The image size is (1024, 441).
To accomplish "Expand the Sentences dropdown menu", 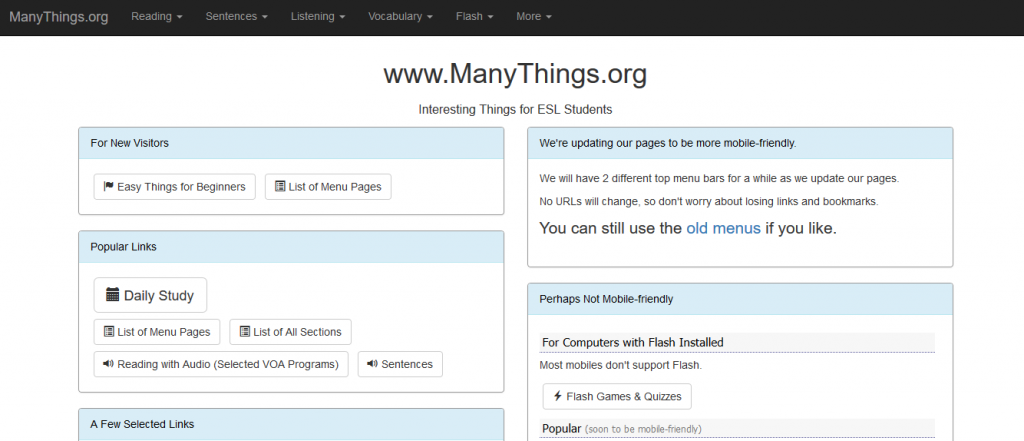I will pos(236,17).
